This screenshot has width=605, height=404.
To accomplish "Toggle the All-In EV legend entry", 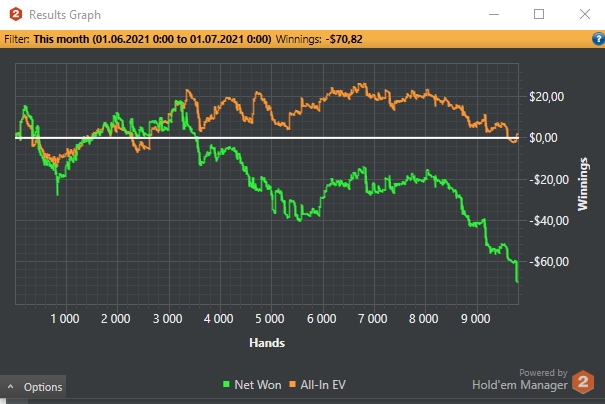I will point(318,385).
